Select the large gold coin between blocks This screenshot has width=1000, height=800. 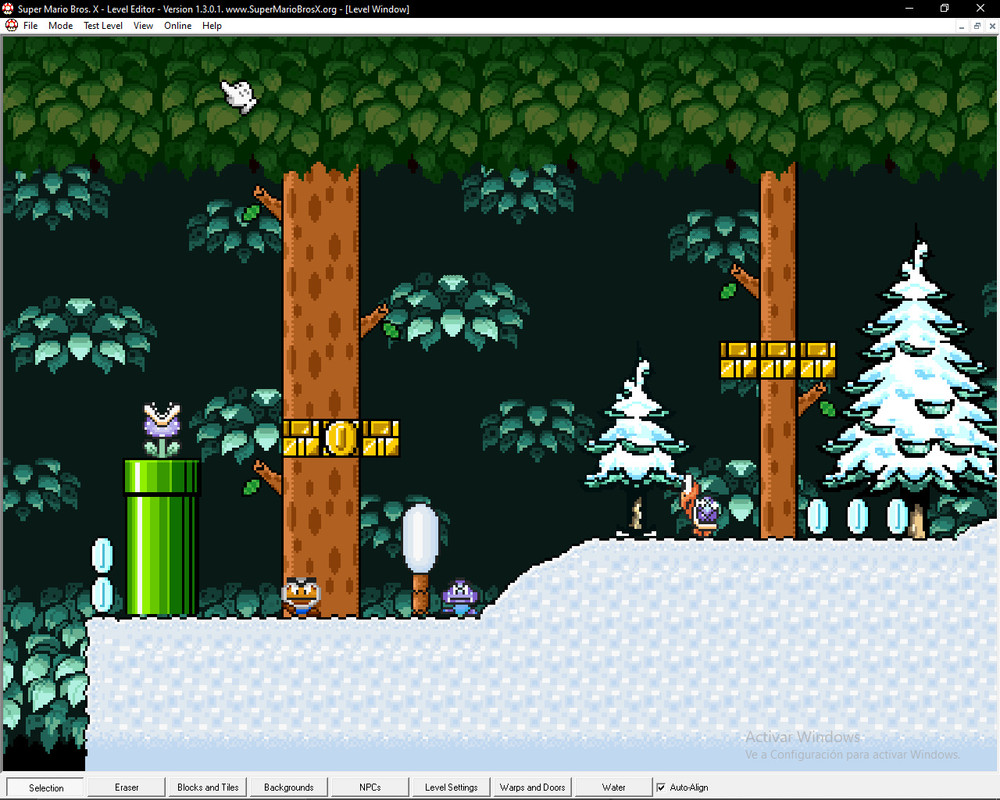click(341, 438)
